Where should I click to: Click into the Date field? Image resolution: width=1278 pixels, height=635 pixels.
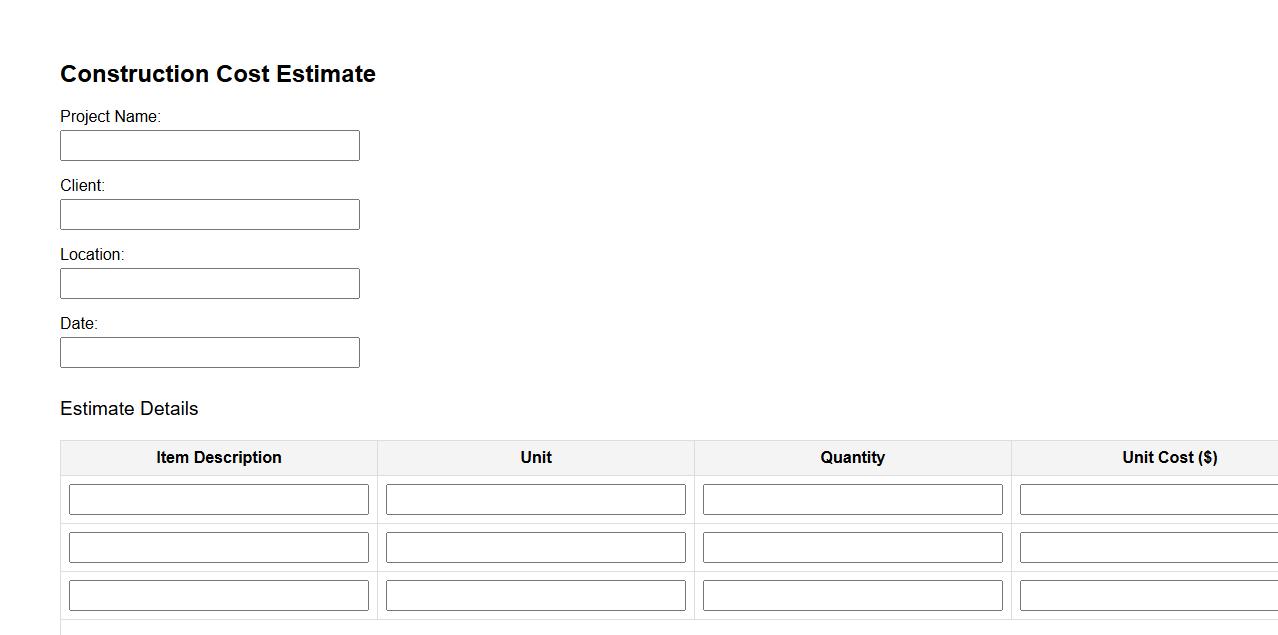pyautogui.click(x=210, y=352)
